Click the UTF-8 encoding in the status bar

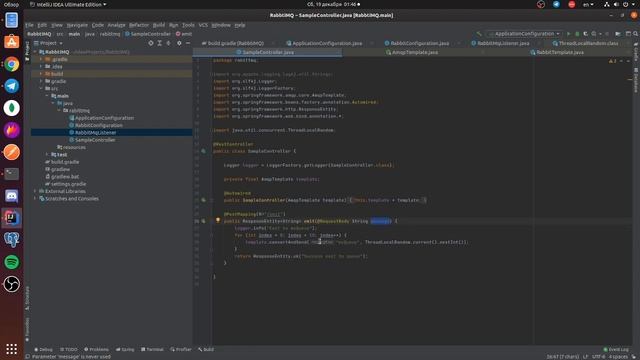[599, 357]
